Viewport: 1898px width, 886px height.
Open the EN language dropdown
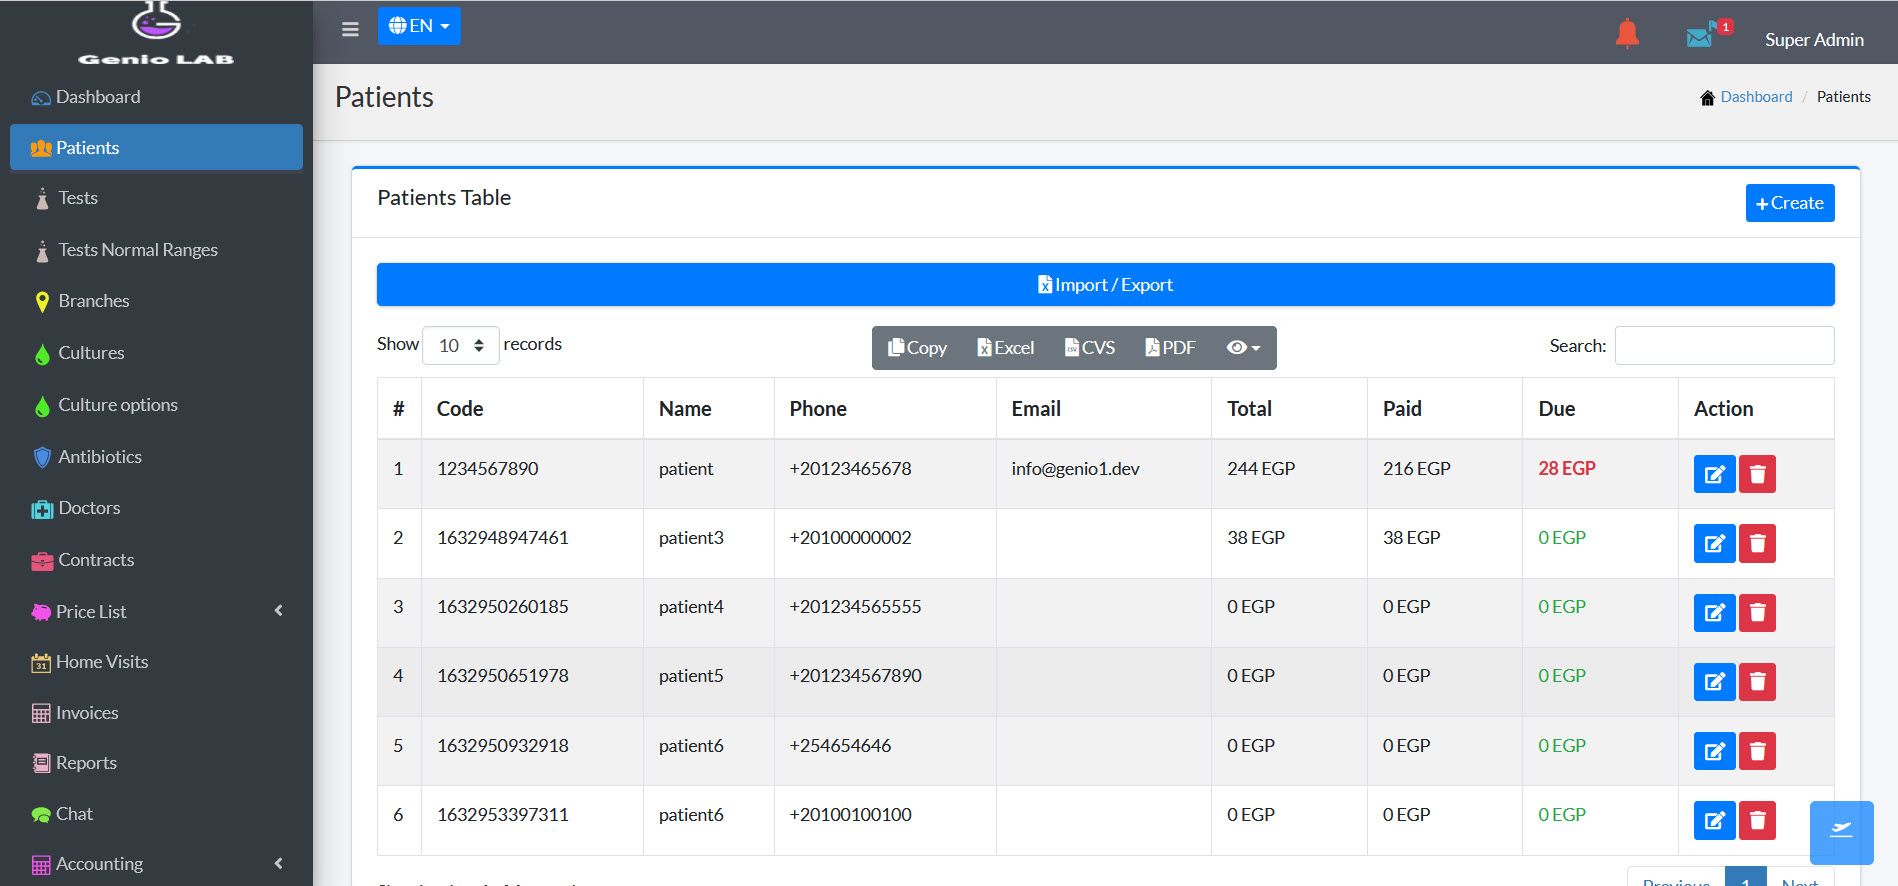coord(419,26)
